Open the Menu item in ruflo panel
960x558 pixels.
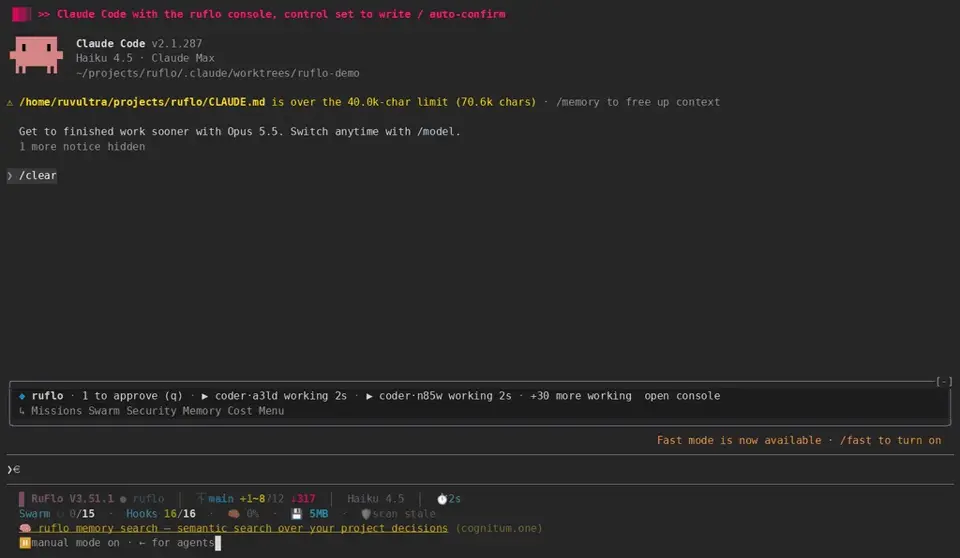(271, 411)
